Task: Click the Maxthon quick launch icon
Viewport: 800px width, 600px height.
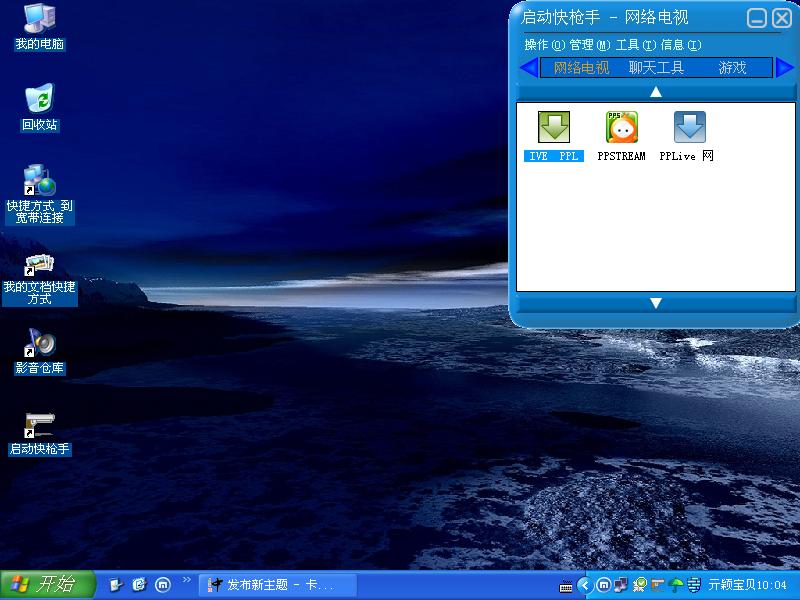Action: (163, 585)
